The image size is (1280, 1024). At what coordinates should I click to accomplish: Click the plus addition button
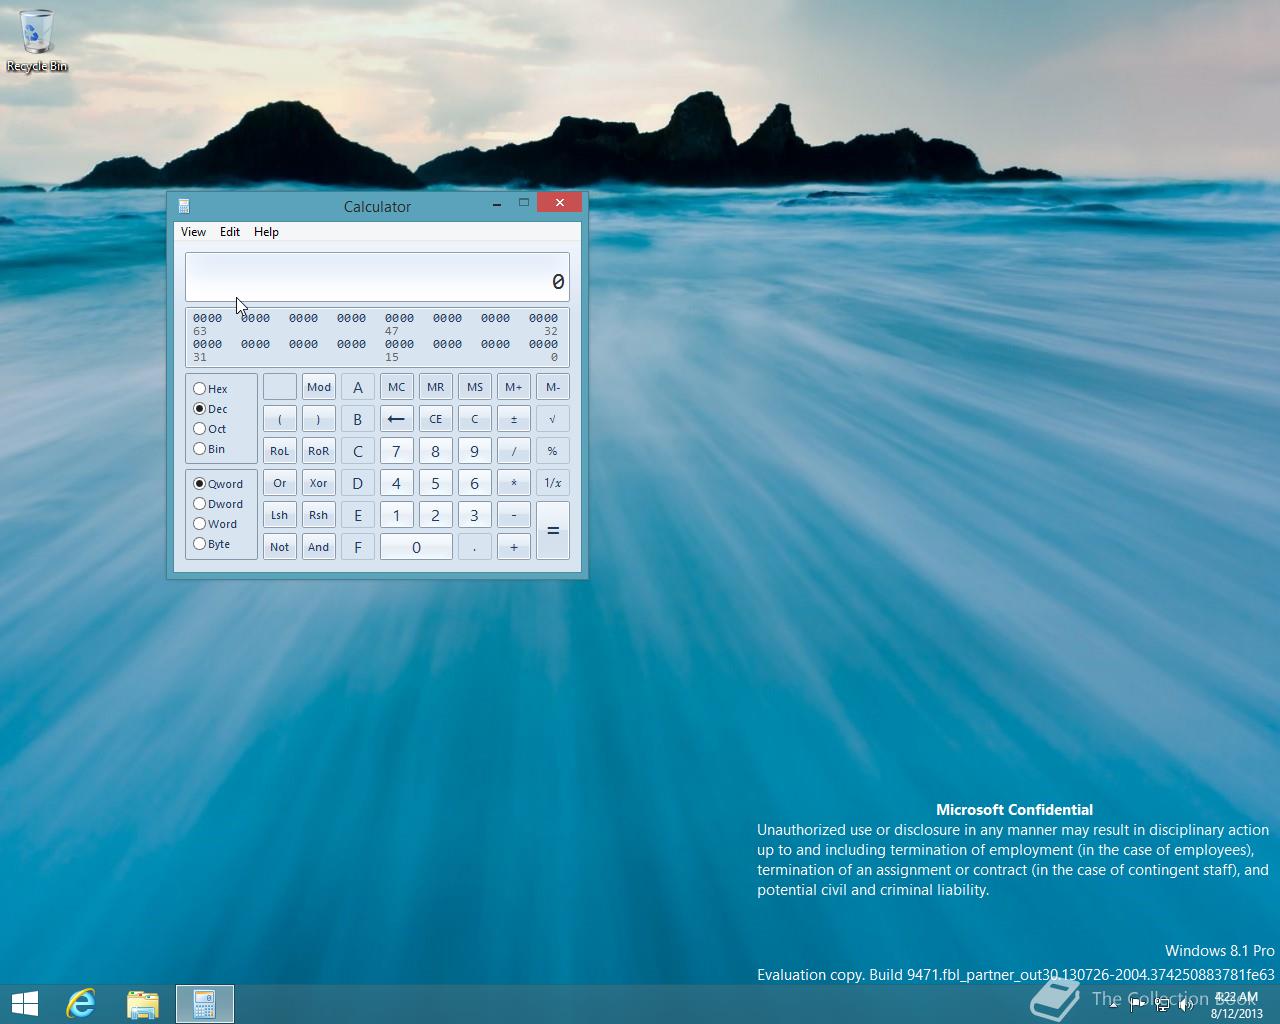pyautogui.click(x=513, y=547)
